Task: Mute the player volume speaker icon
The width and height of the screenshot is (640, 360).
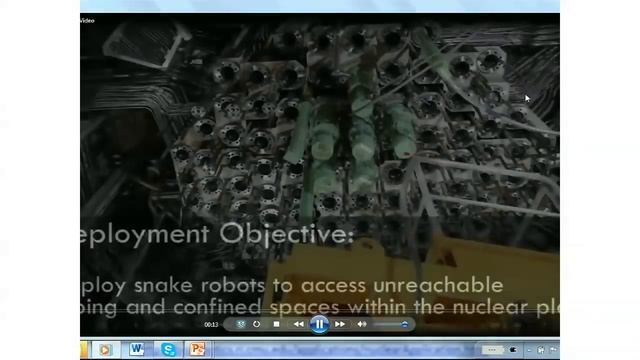Action: [x=362, y=324]
